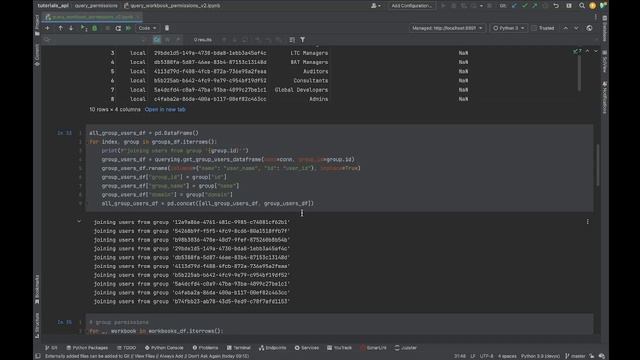The width and height of the screenshot is (640, 360).
Task: Open the Bookmarks tool window
Action: [x=37, y=289]
